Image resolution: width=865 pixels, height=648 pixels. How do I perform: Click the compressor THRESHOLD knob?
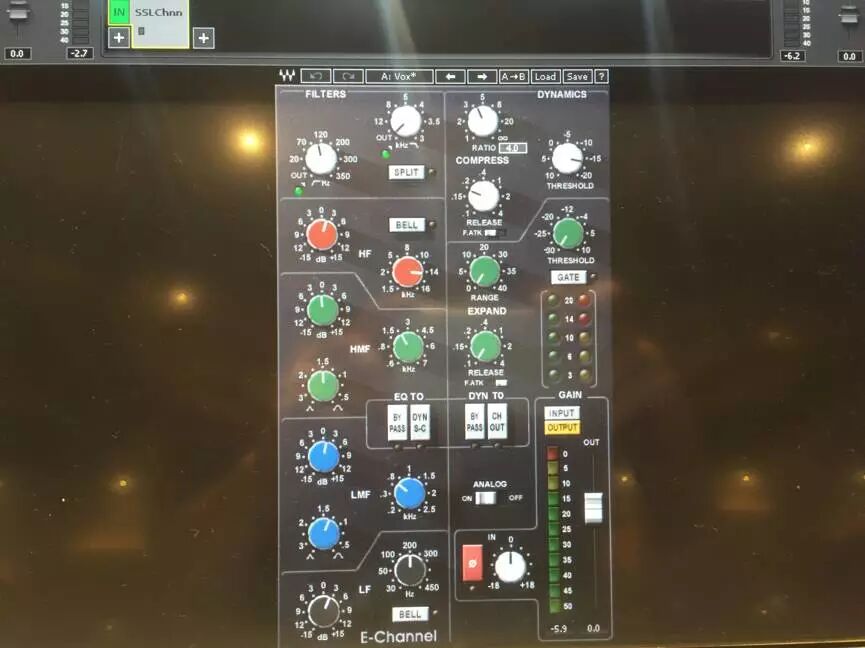coord(567,158)
